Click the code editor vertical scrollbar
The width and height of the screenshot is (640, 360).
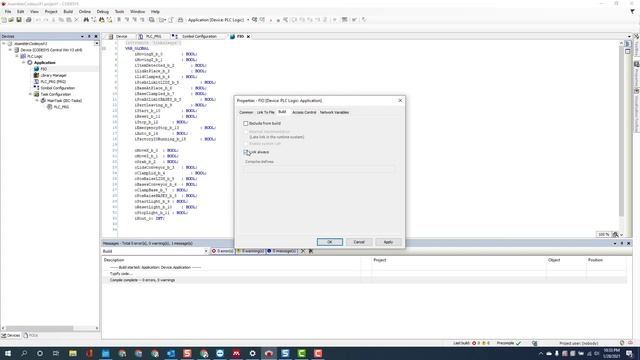click(x=621, y=131)
